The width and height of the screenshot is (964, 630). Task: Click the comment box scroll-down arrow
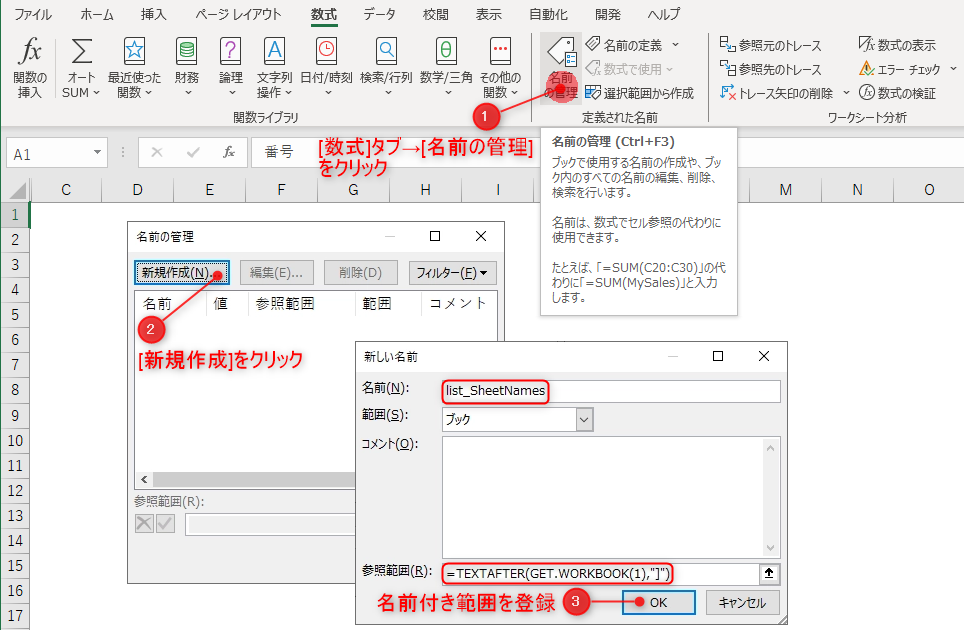coord(771,548)
